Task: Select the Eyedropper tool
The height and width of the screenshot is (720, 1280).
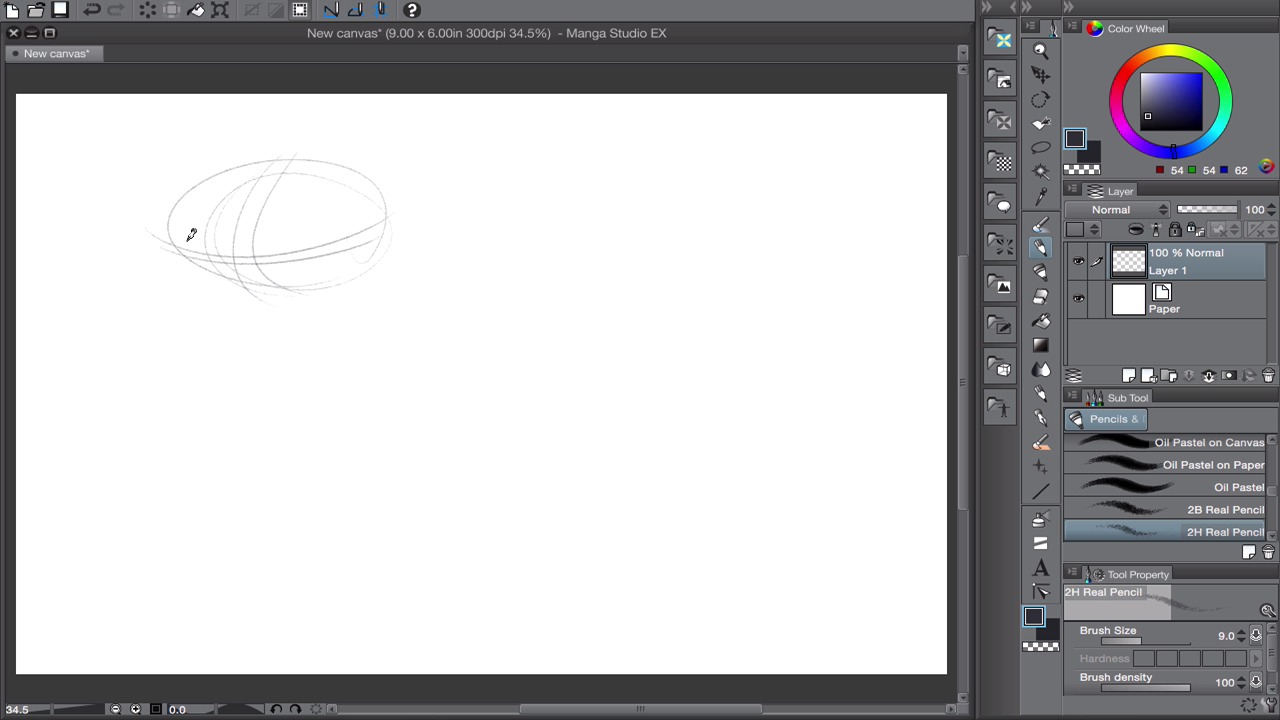Action: [x=1041, y=197]
